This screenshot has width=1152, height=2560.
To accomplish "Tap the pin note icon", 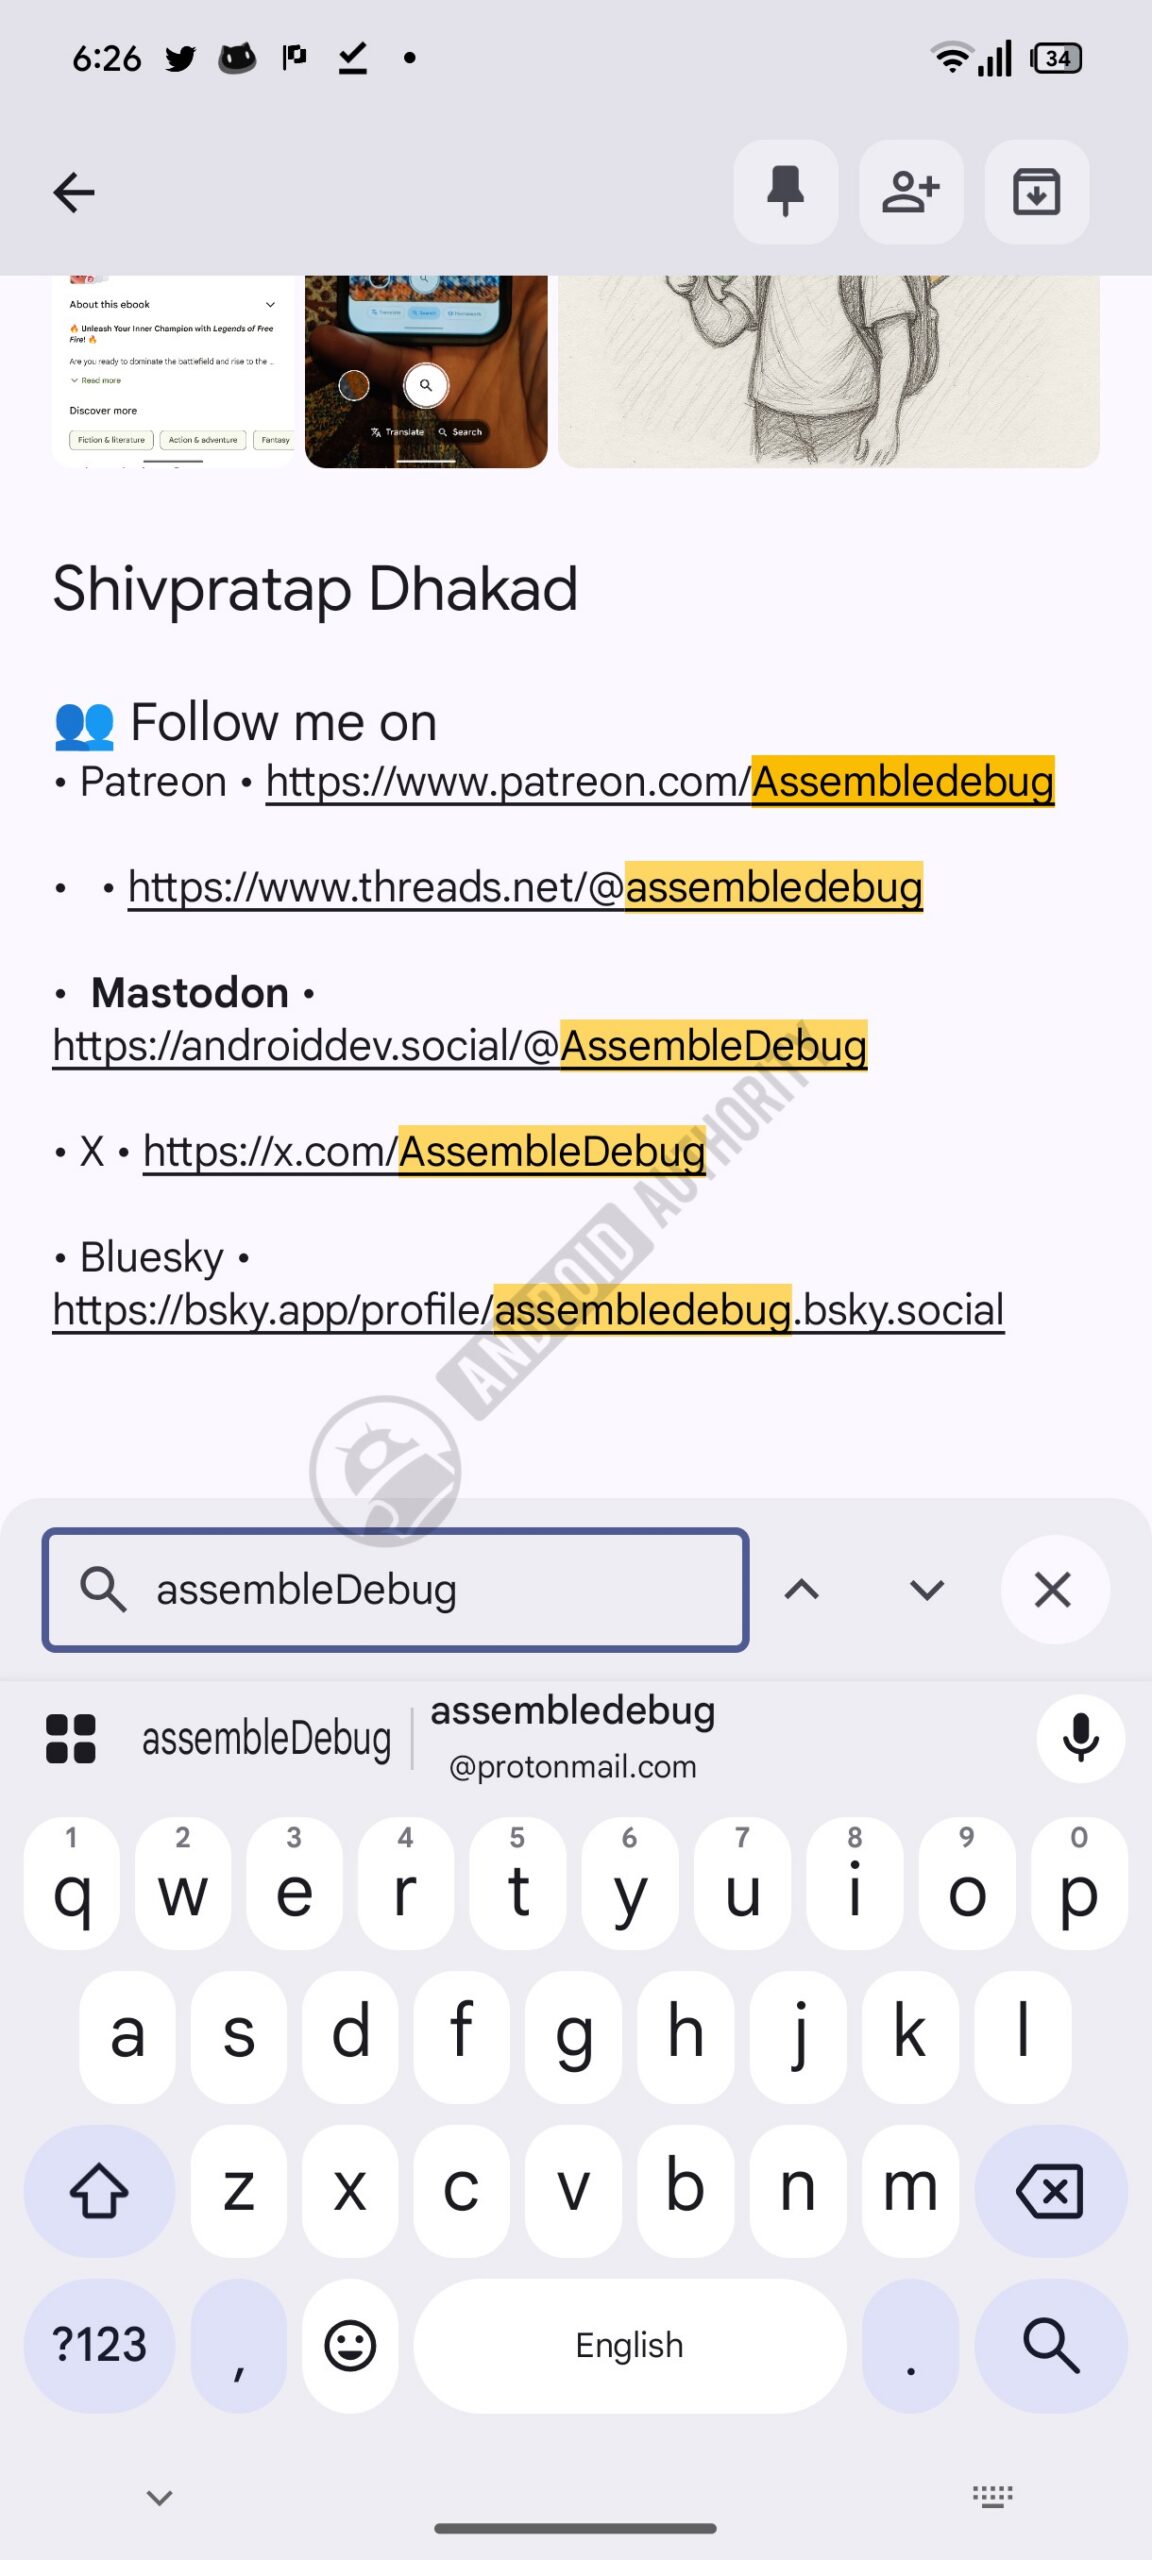I will click(x=786, y=192).
